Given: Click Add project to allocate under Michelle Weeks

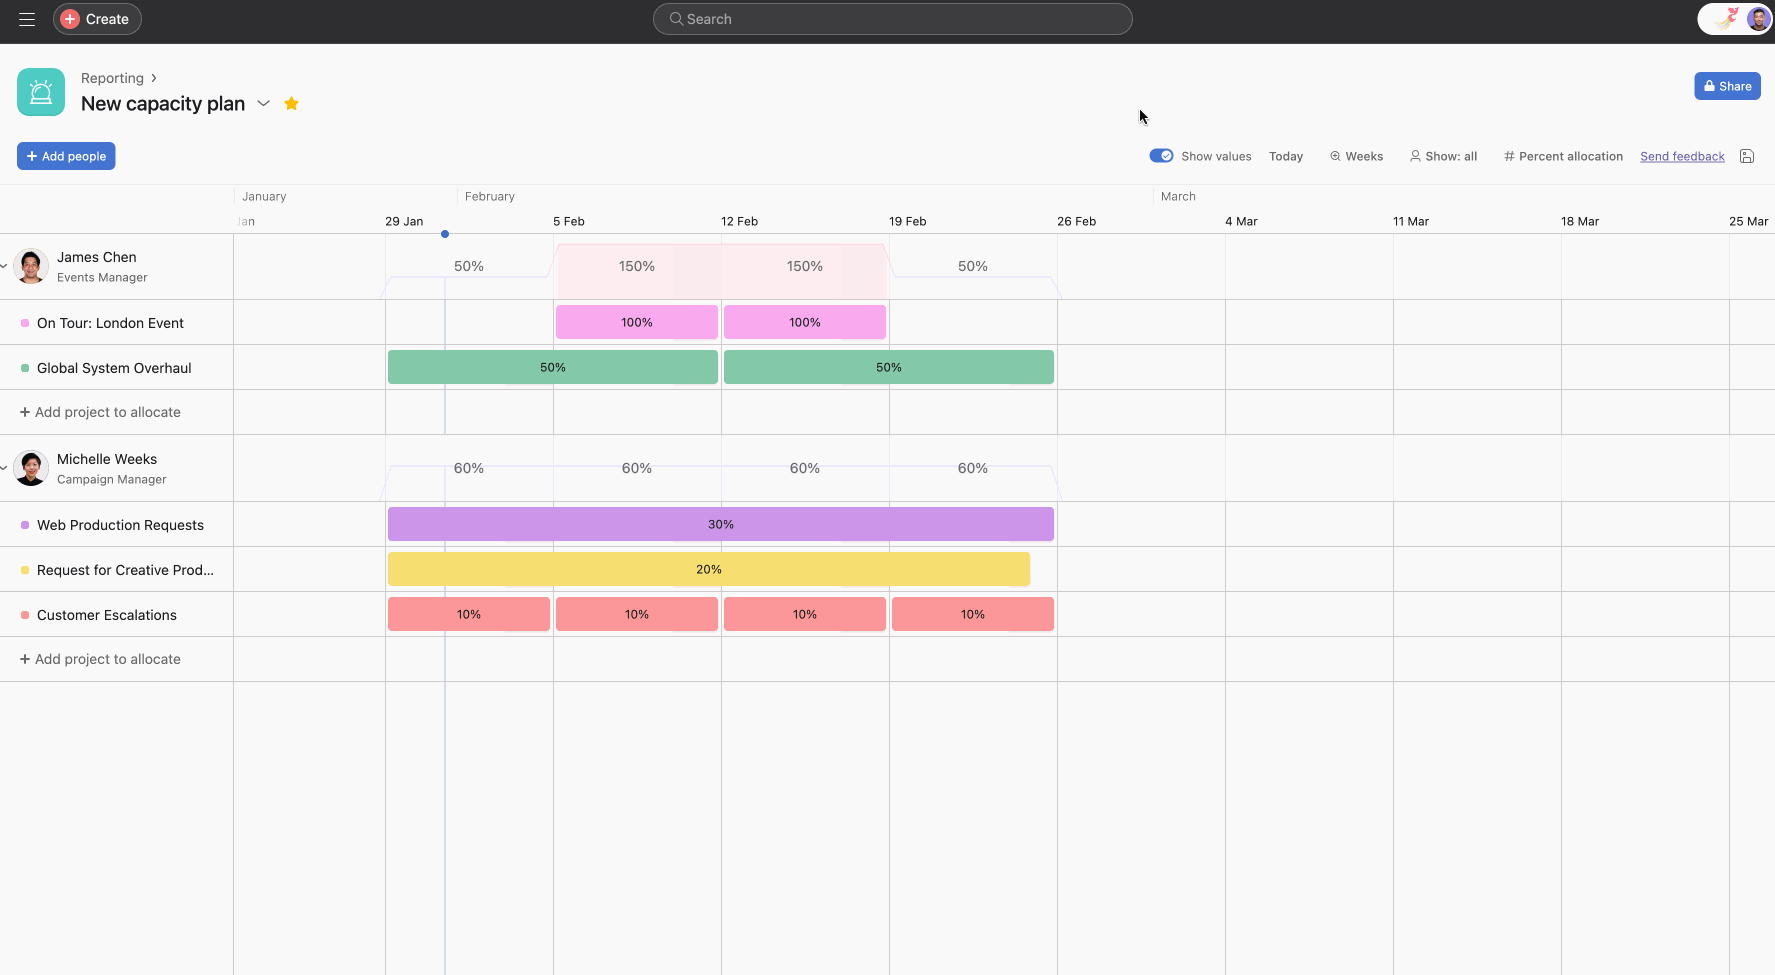Looking at the screenshot, I should 100,659.
